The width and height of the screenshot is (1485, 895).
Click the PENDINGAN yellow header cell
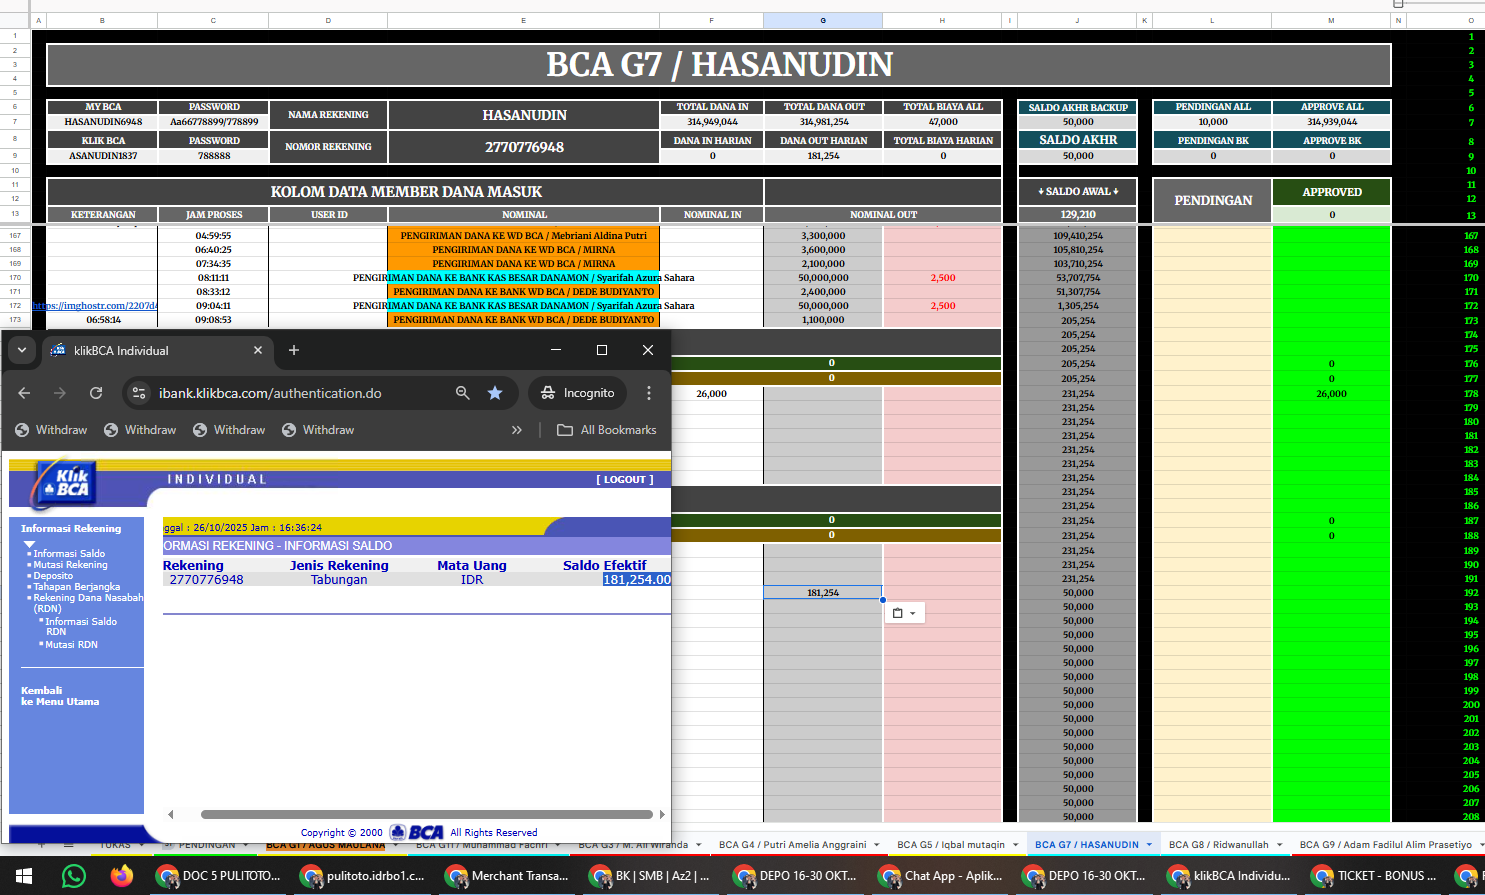(1213, 201)
